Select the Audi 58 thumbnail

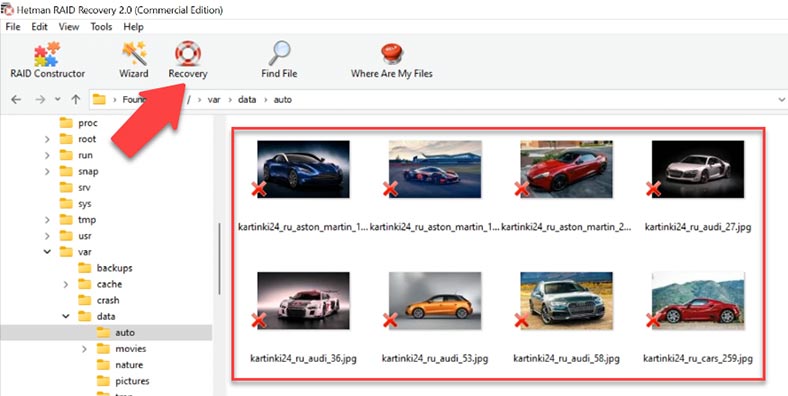pyautogui.click(x=566, y=301)
